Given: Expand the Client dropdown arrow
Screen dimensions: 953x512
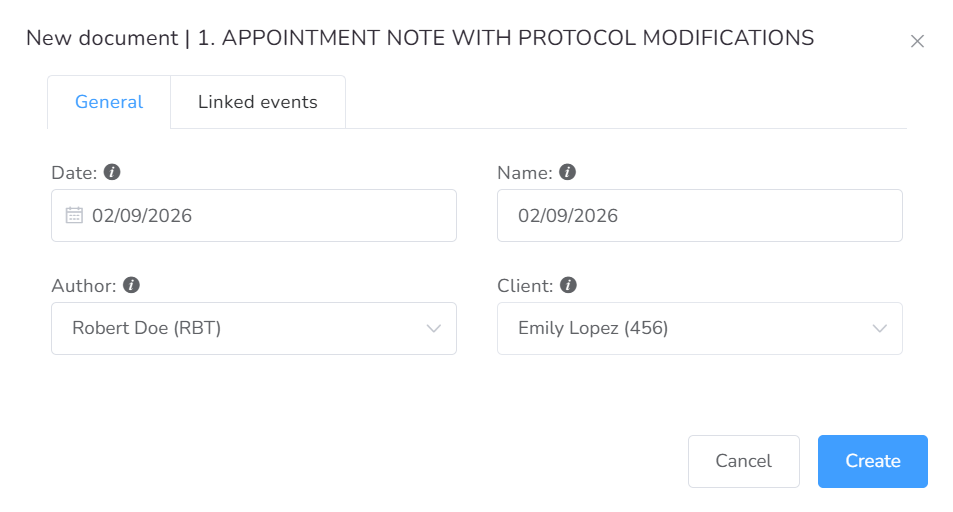Looking at the screenshot, I should click(x=880, y=328).
